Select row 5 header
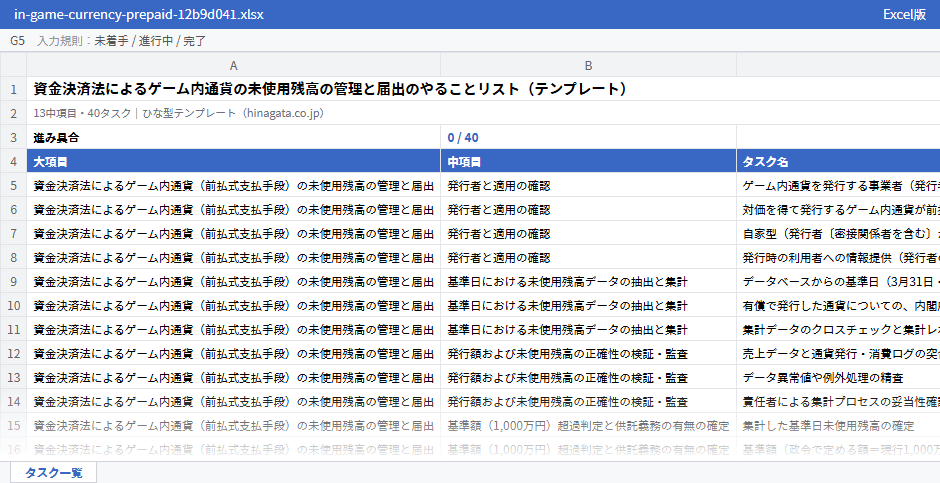 (13, 185)
